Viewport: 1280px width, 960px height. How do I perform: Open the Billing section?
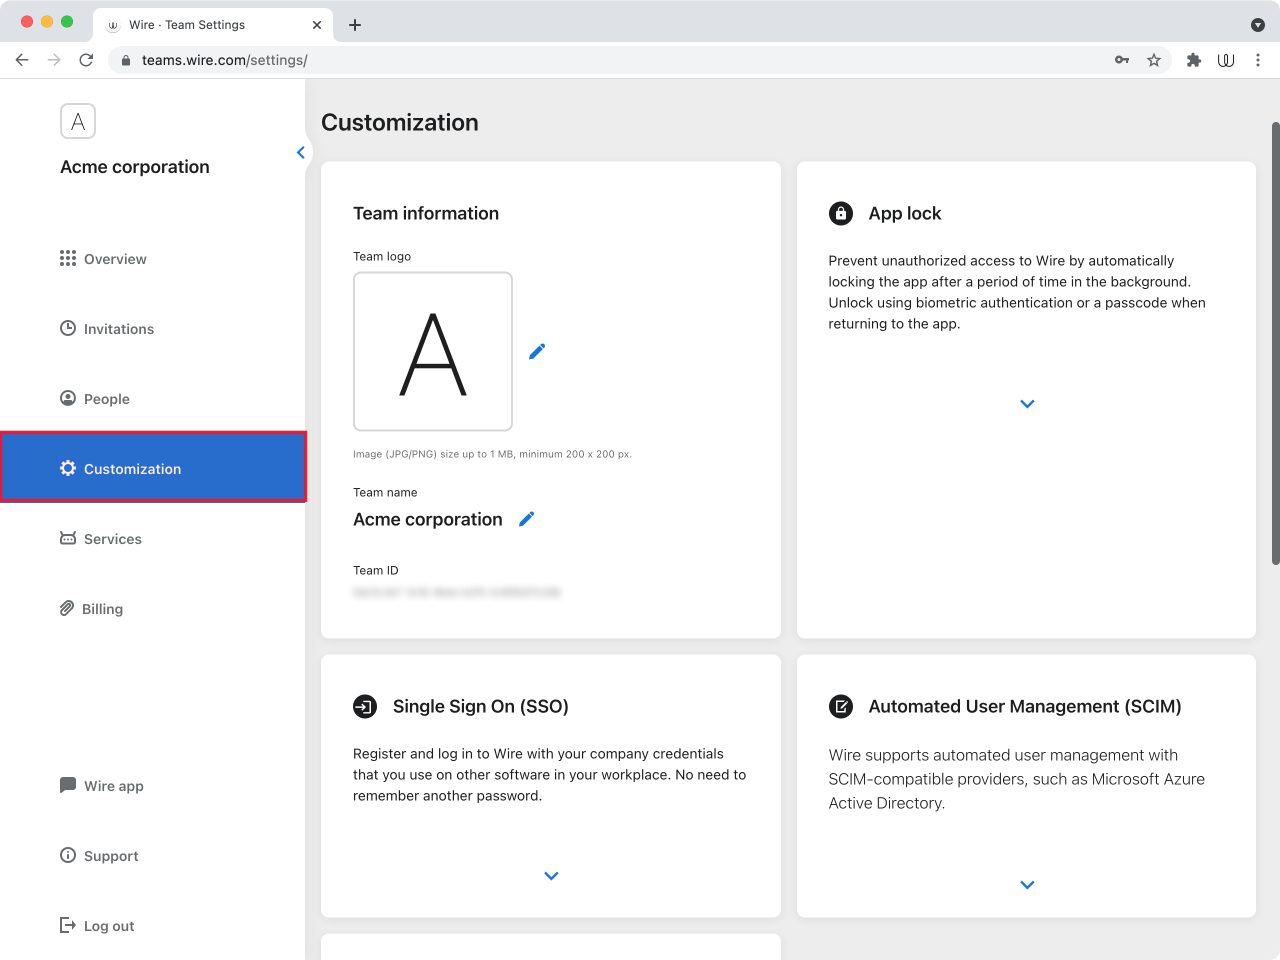(91, 609)
